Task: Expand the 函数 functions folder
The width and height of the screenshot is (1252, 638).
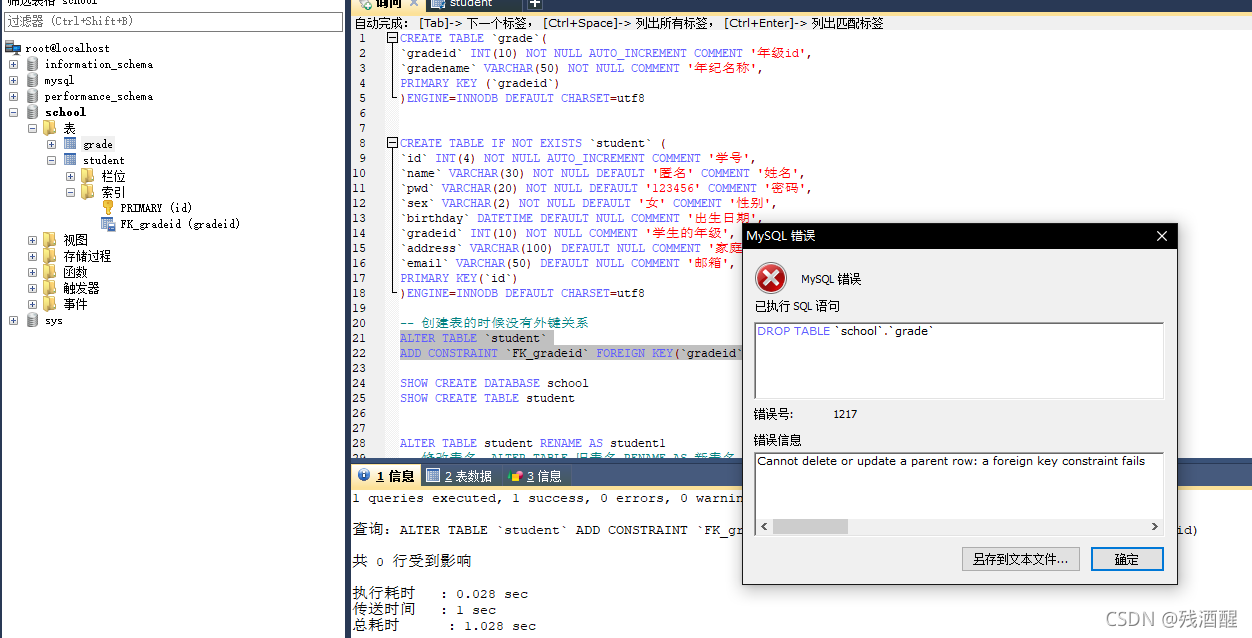Action: pos(32,272)
